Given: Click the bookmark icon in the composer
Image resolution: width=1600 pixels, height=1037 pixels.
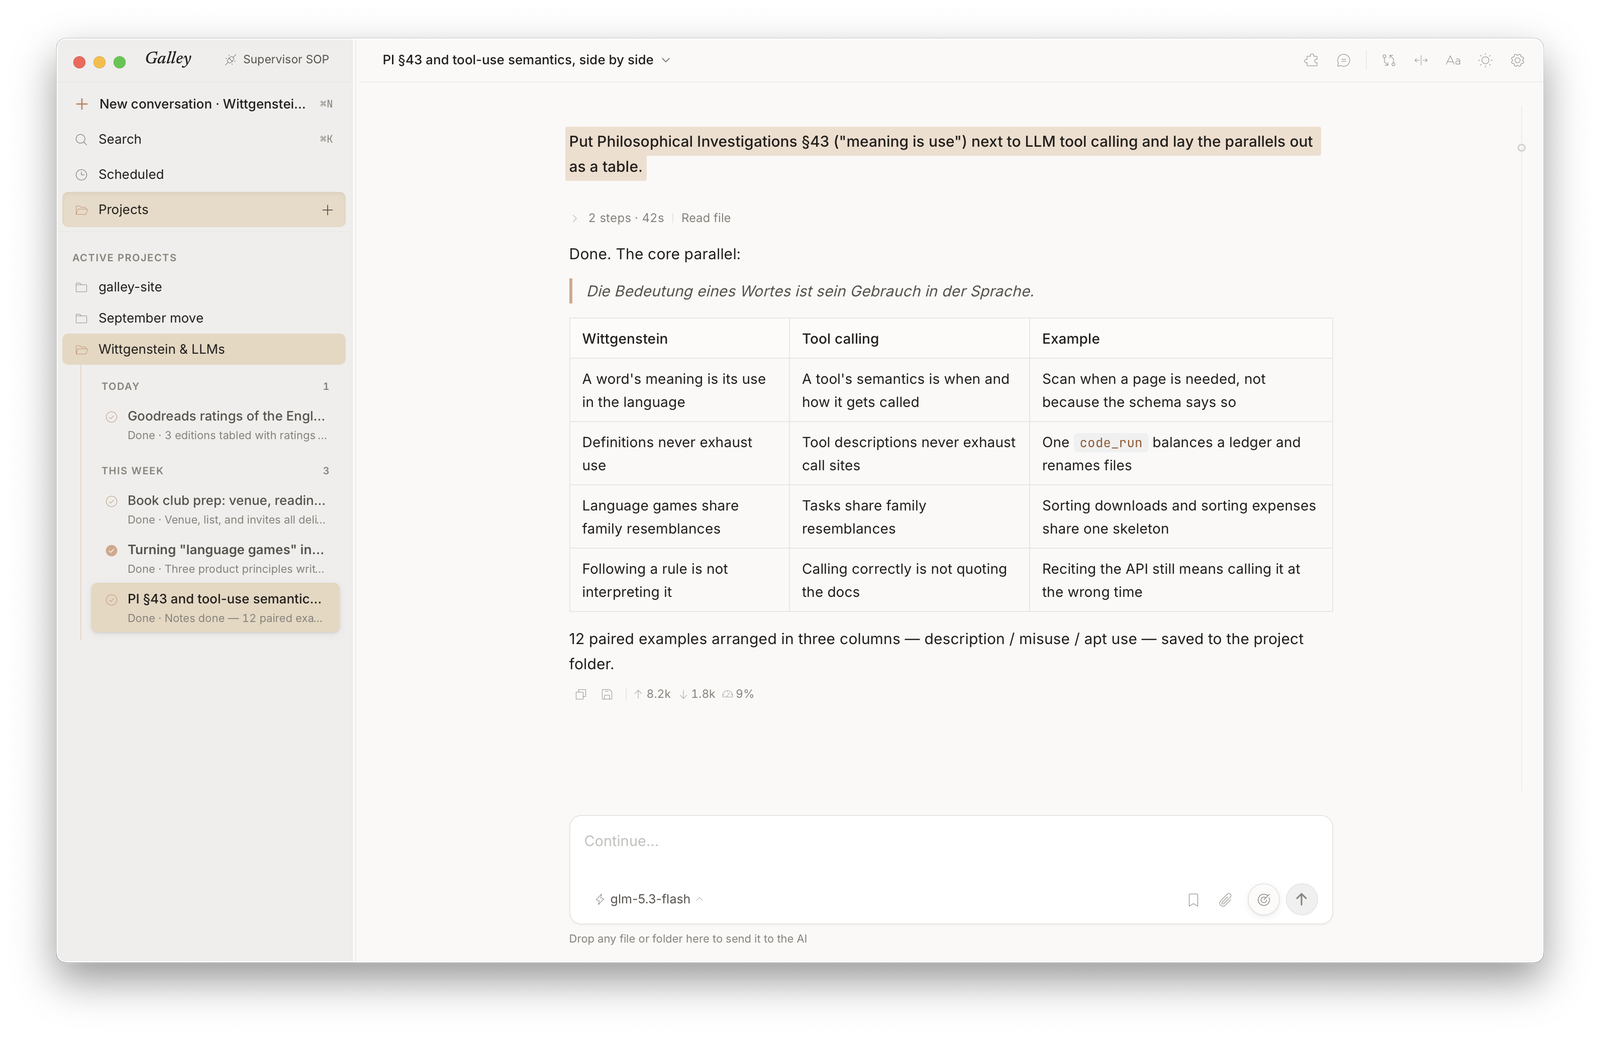Looking at the screenshot, I should pyautogui.click(x=1193, y=900).
